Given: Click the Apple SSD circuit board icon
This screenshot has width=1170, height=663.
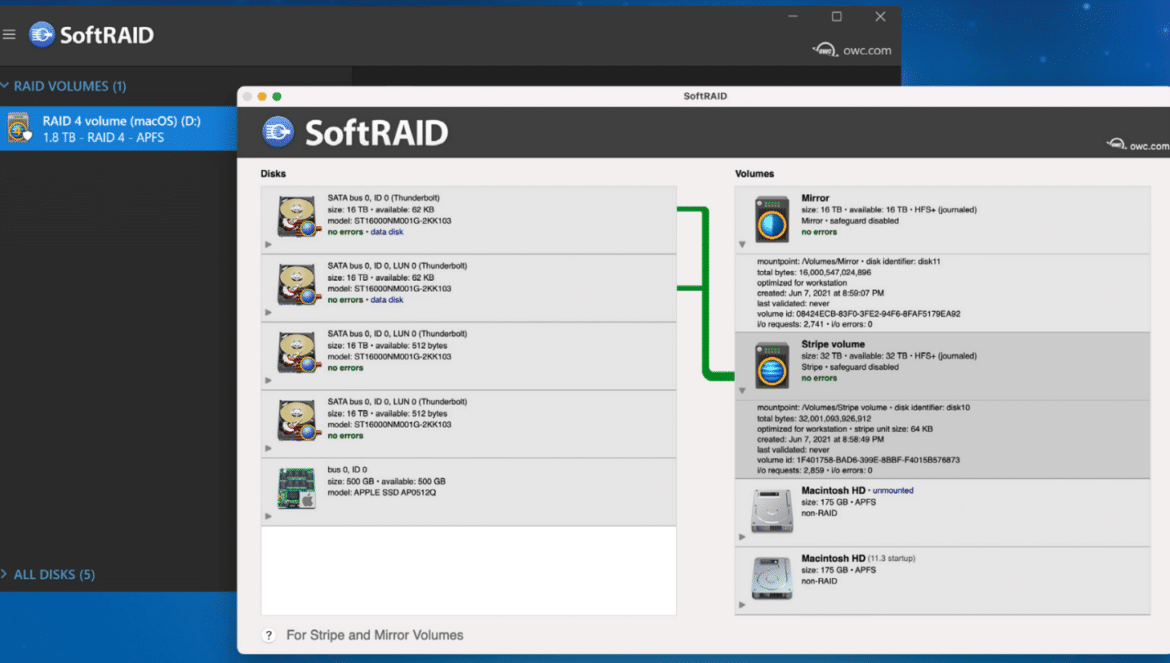Looking at the screenshot, I should (296, 488).
